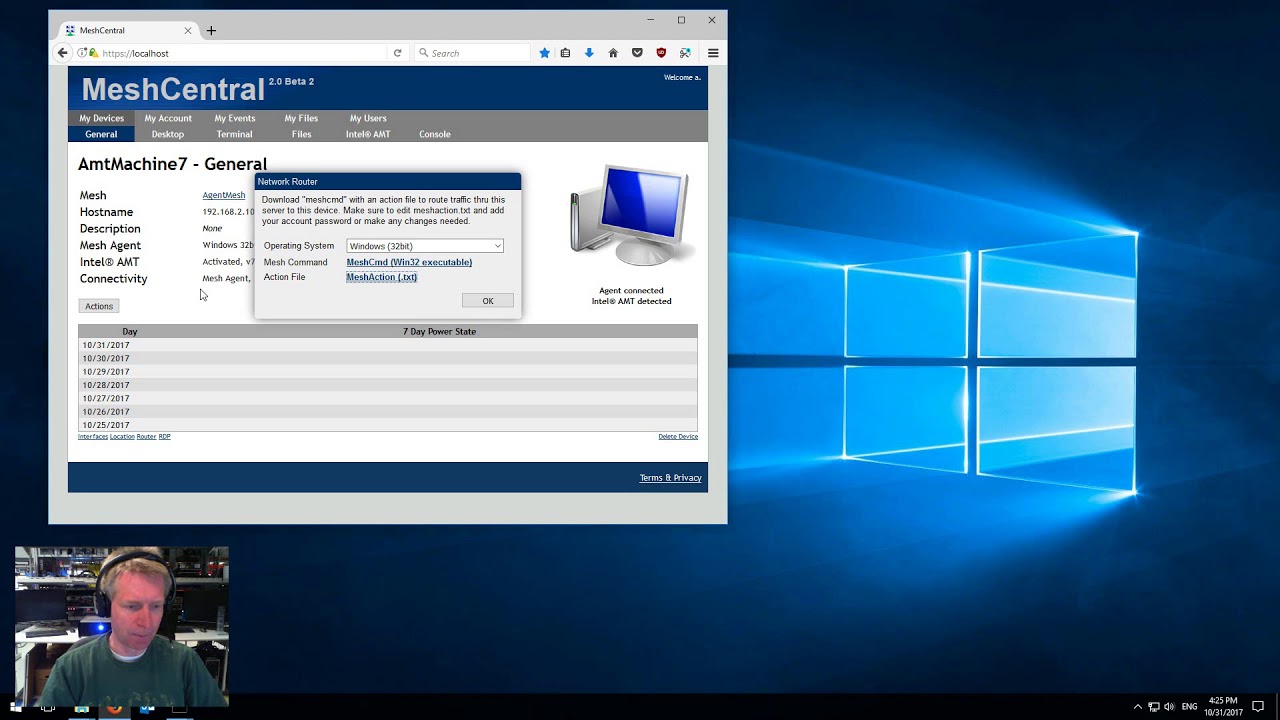Open the Windows Start menu
The height and width of the screenshot is (720, 1280).
click(15, 707)
